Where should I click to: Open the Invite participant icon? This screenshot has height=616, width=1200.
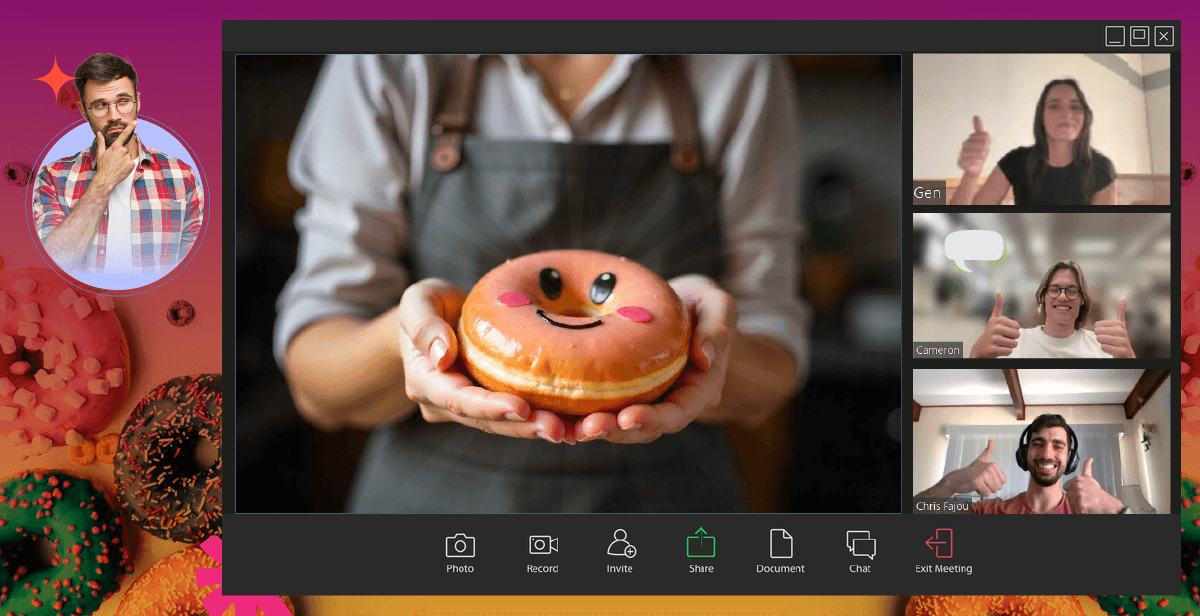[621, 543]
